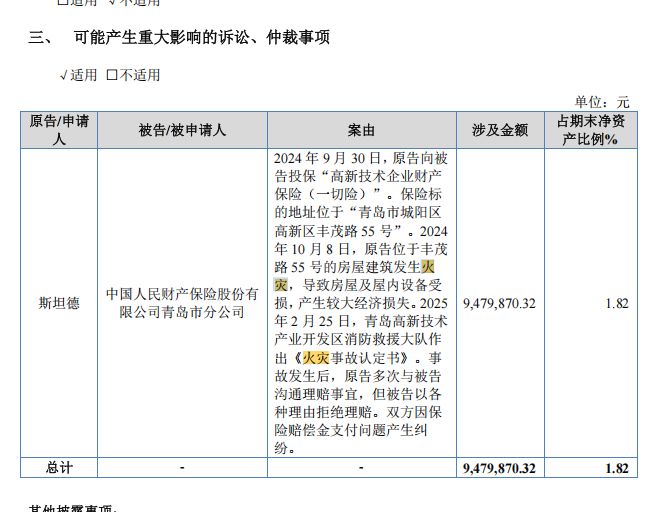This screenshot has height=512, width=656.
Task: Click the 总计 row label
Action: (59, 468)
